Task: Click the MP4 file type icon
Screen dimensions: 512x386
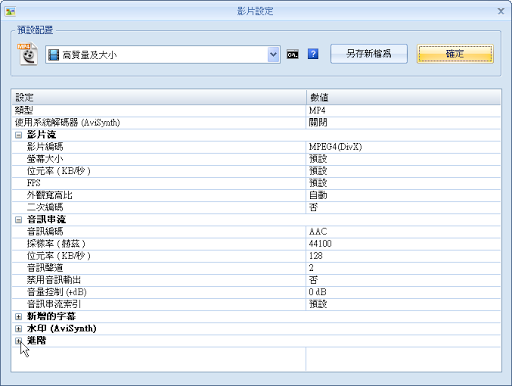Action: point(27,54)
